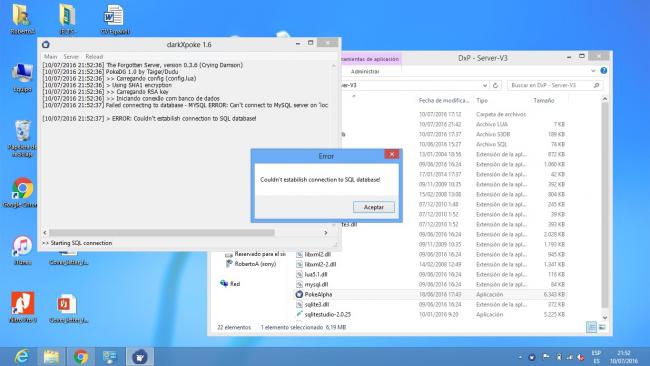Sort by Tipo column header
650x366 pixels.
pyautogui.click(x=482, y=101)
